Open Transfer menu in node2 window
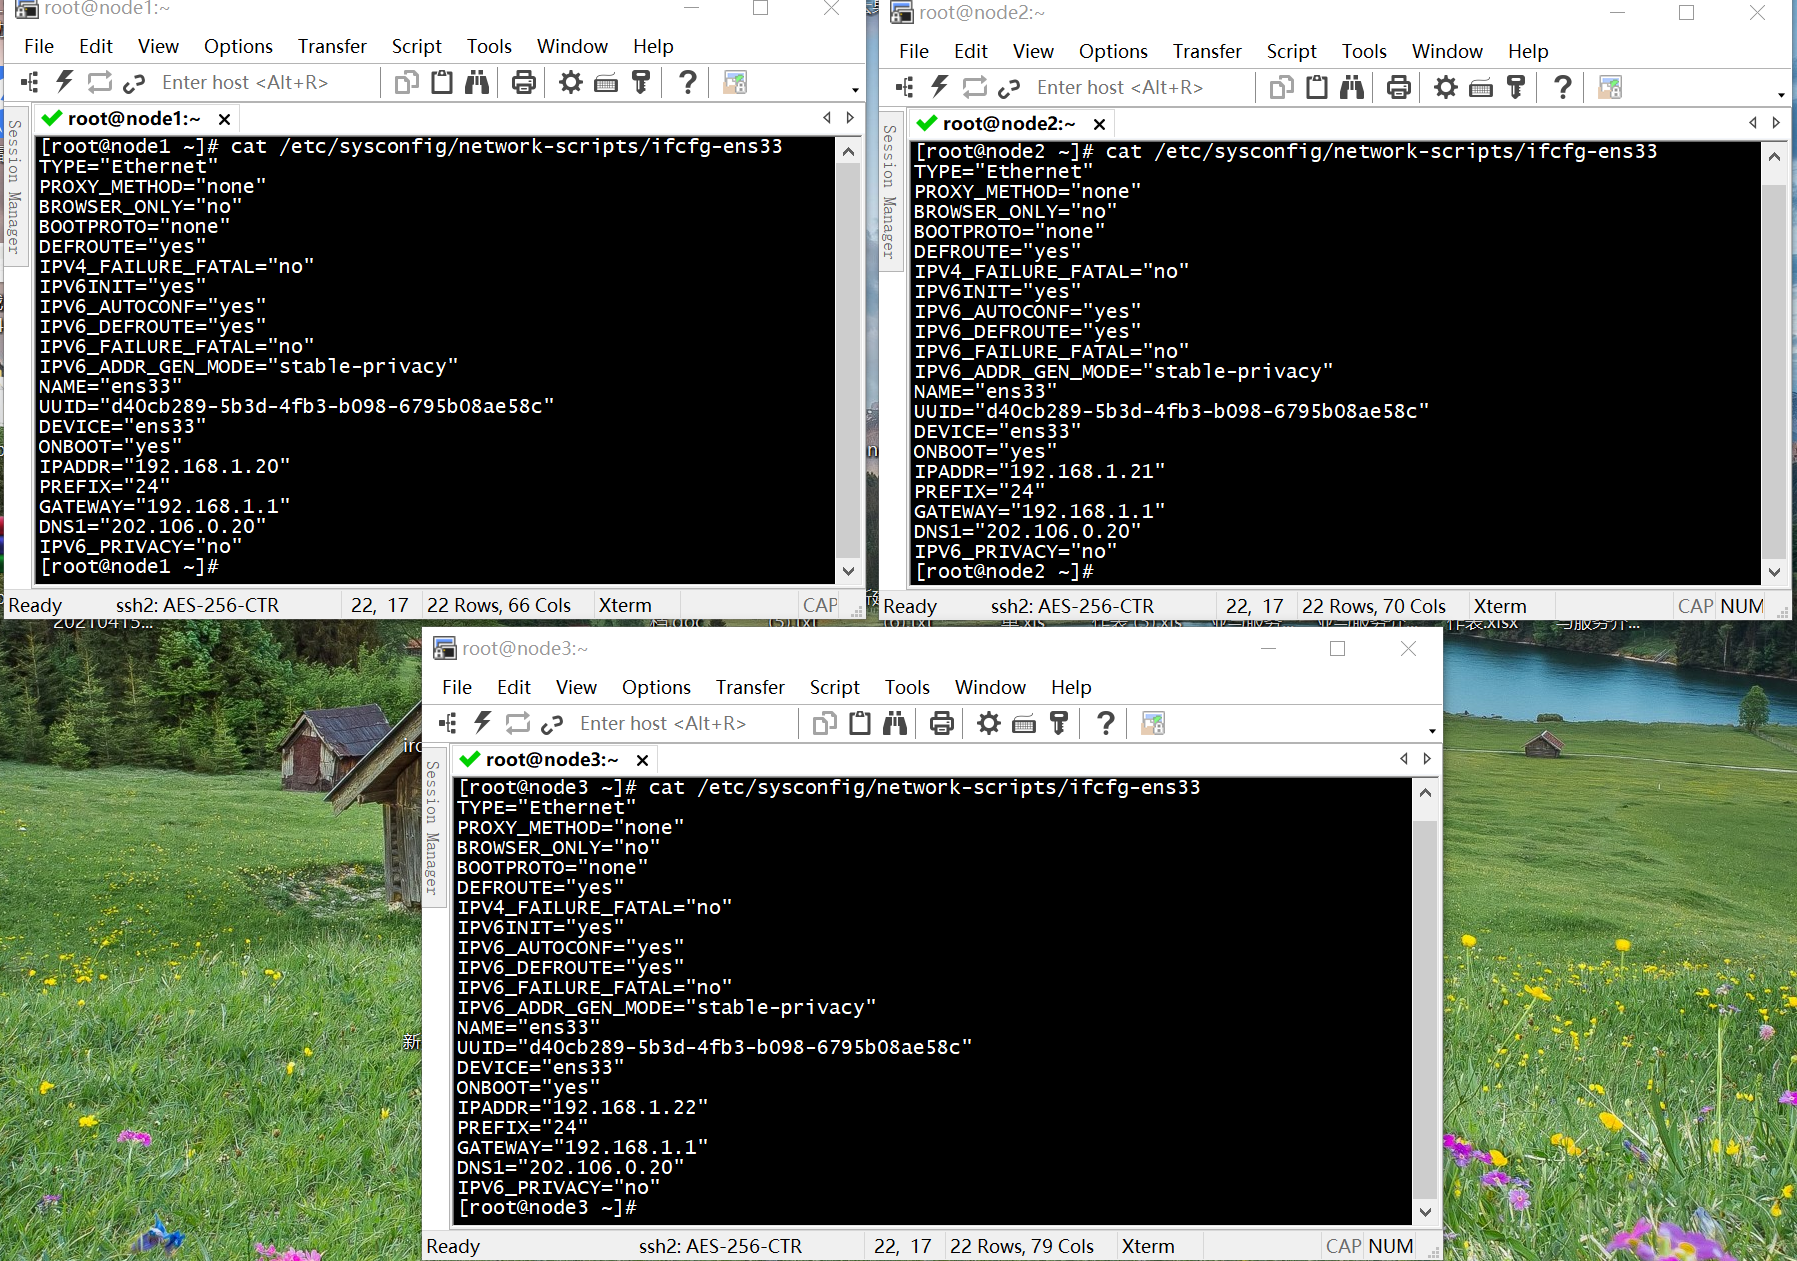Viewport: 1797px width, 1261px height. click(1207, 51)
